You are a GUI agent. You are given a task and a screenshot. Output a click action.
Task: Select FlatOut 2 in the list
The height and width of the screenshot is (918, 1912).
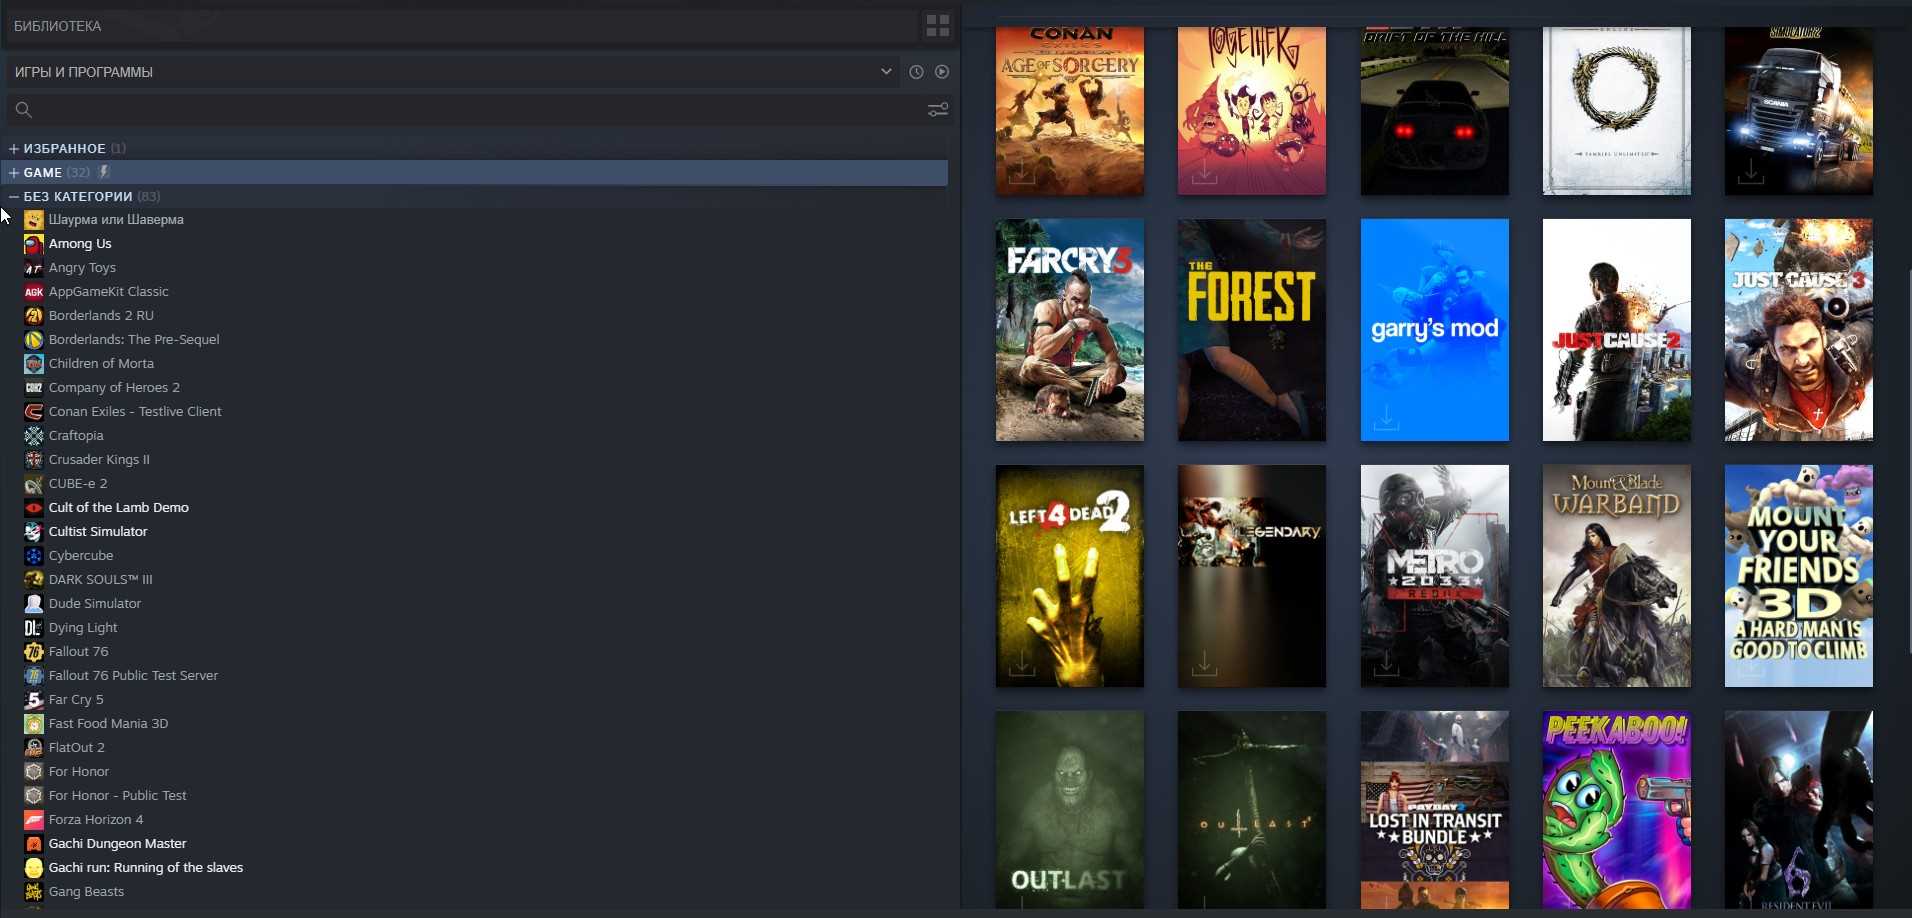point(77,748)
